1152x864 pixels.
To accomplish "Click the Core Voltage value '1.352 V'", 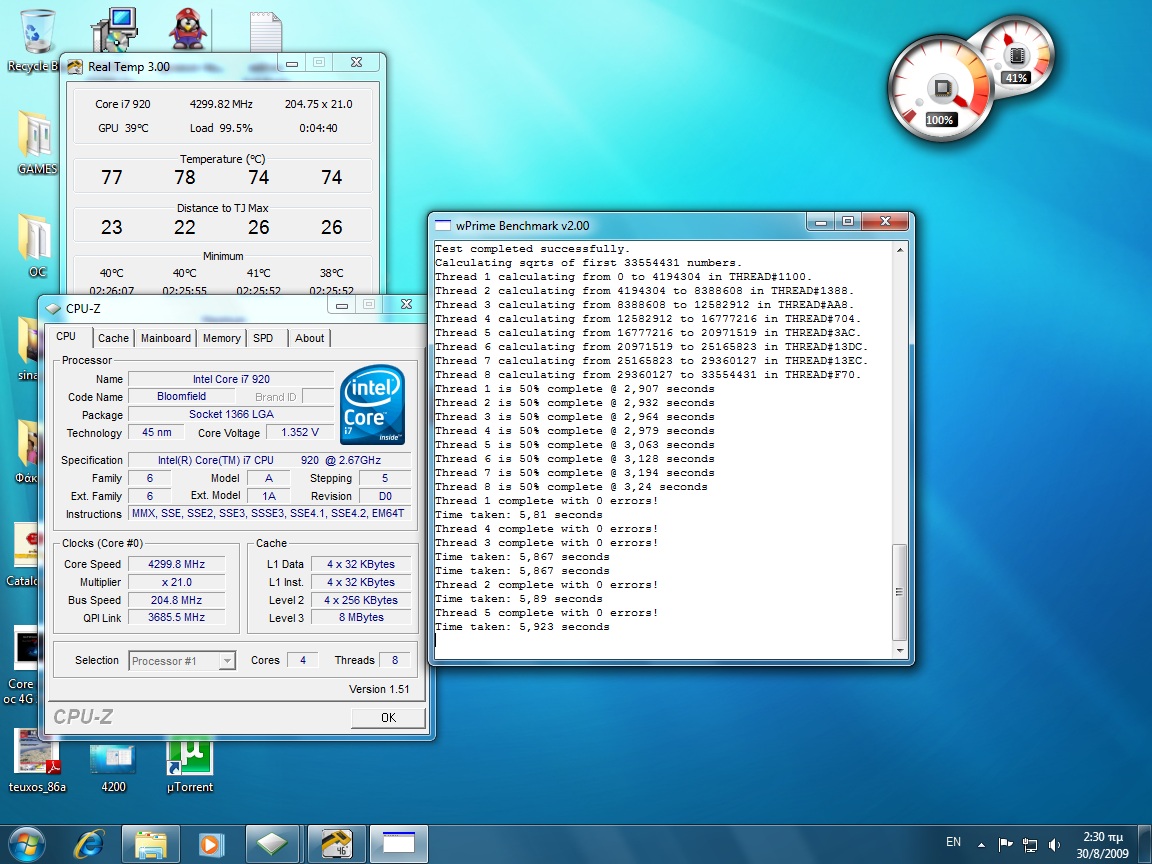I will click(x=300, y=432).
